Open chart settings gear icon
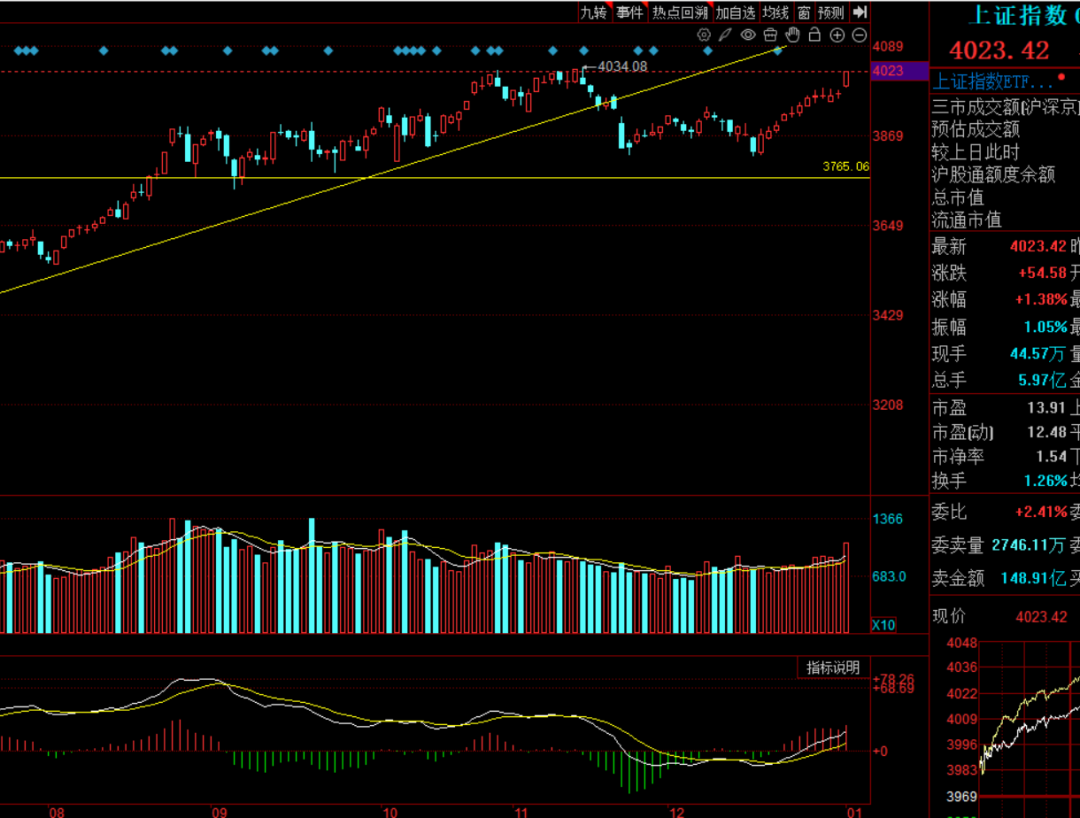Screen dimensions: 1080x818 click(704, 35)
